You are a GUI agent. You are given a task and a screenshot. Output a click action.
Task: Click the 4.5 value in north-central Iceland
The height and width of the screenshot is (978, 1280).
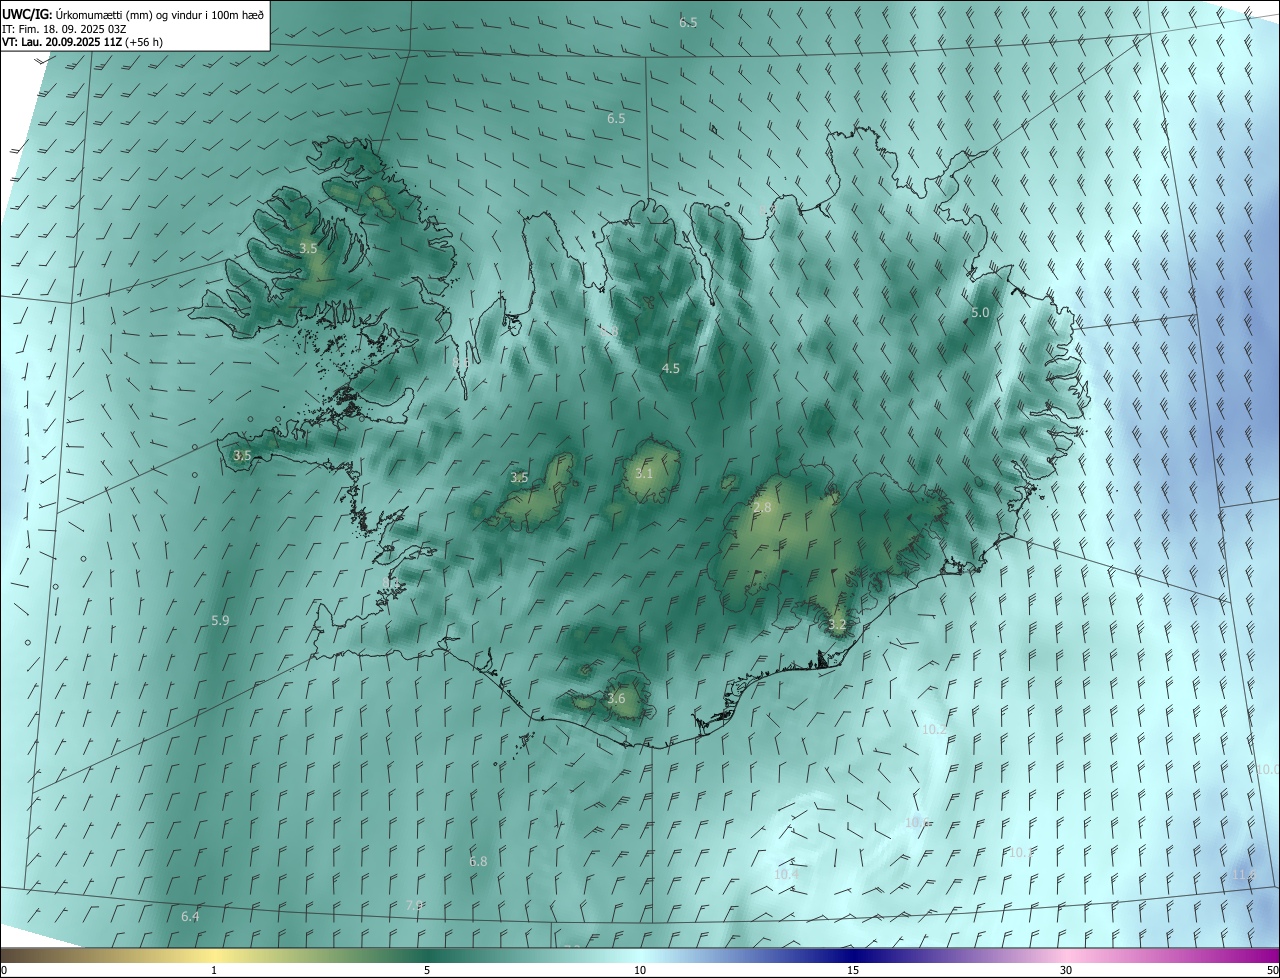click(670, 368)
